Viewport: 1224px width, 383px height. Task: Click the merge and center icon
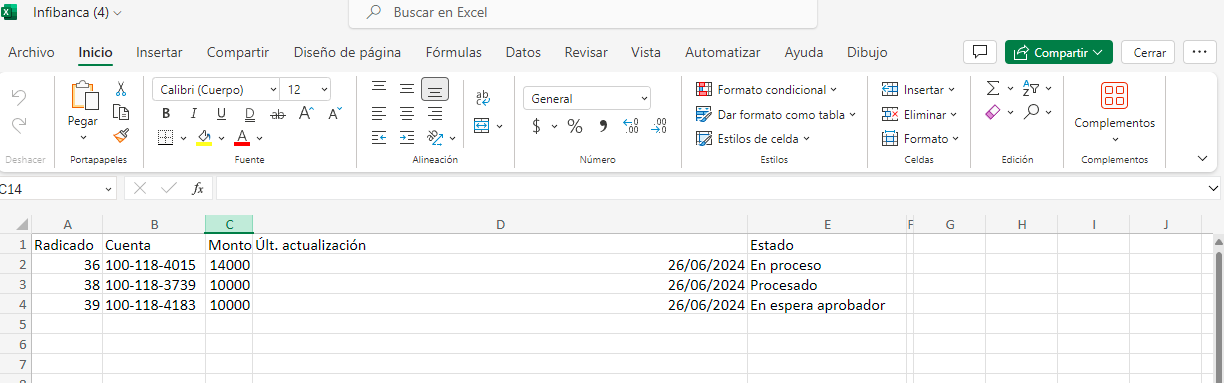pos(482,126)
